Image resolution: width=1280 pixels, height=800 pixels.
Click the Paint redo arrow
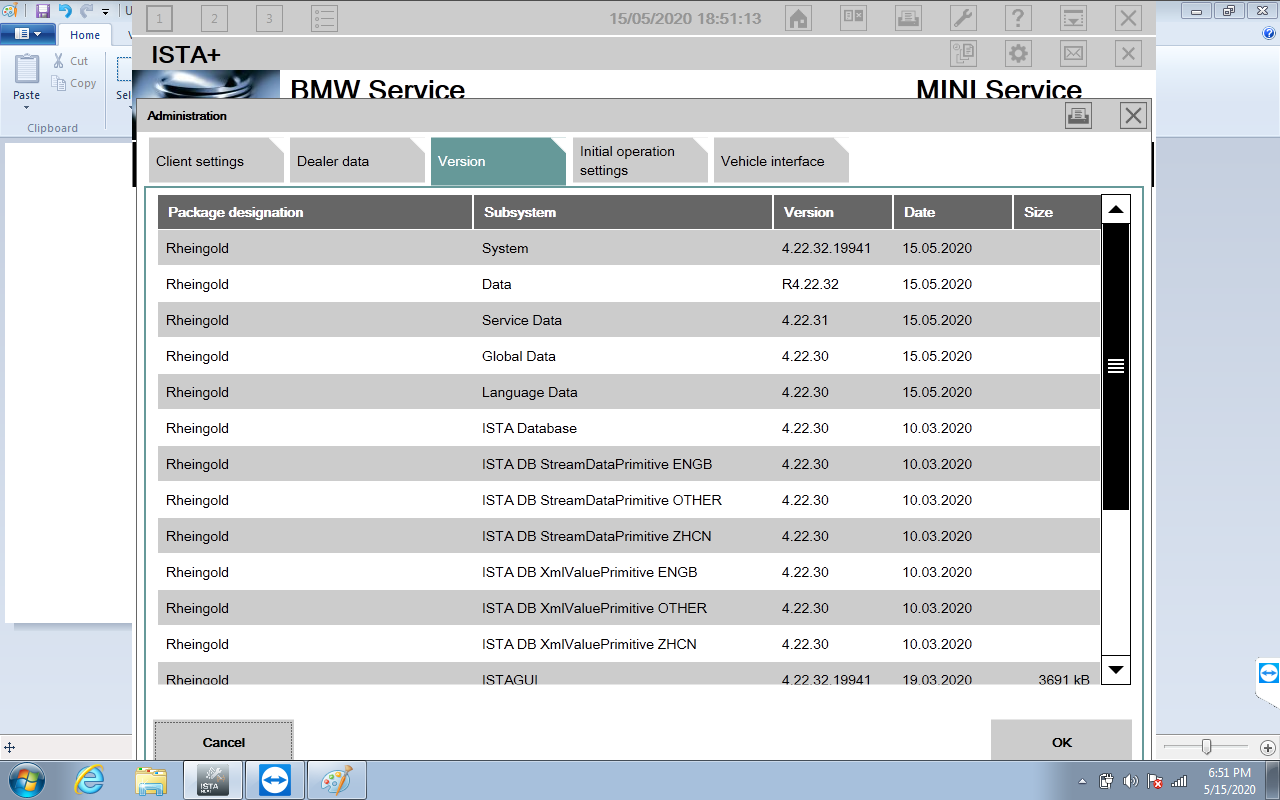coord(87,11)
